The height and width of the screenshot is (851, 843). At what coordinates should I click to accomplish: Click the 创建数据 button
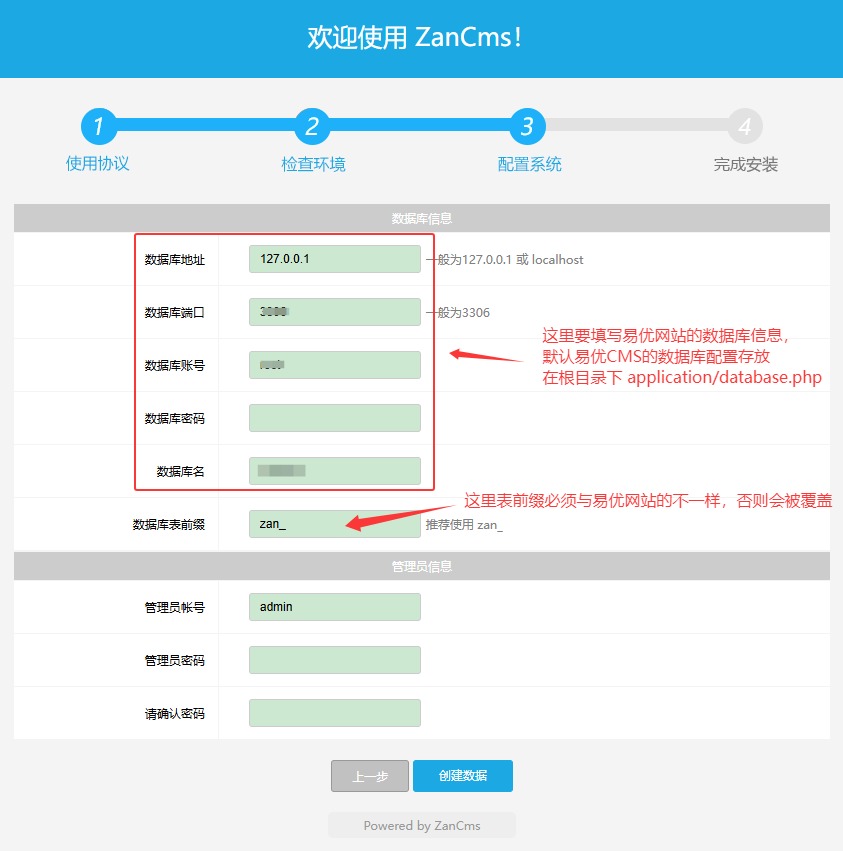pyautogui.click(x=463, y=776)
